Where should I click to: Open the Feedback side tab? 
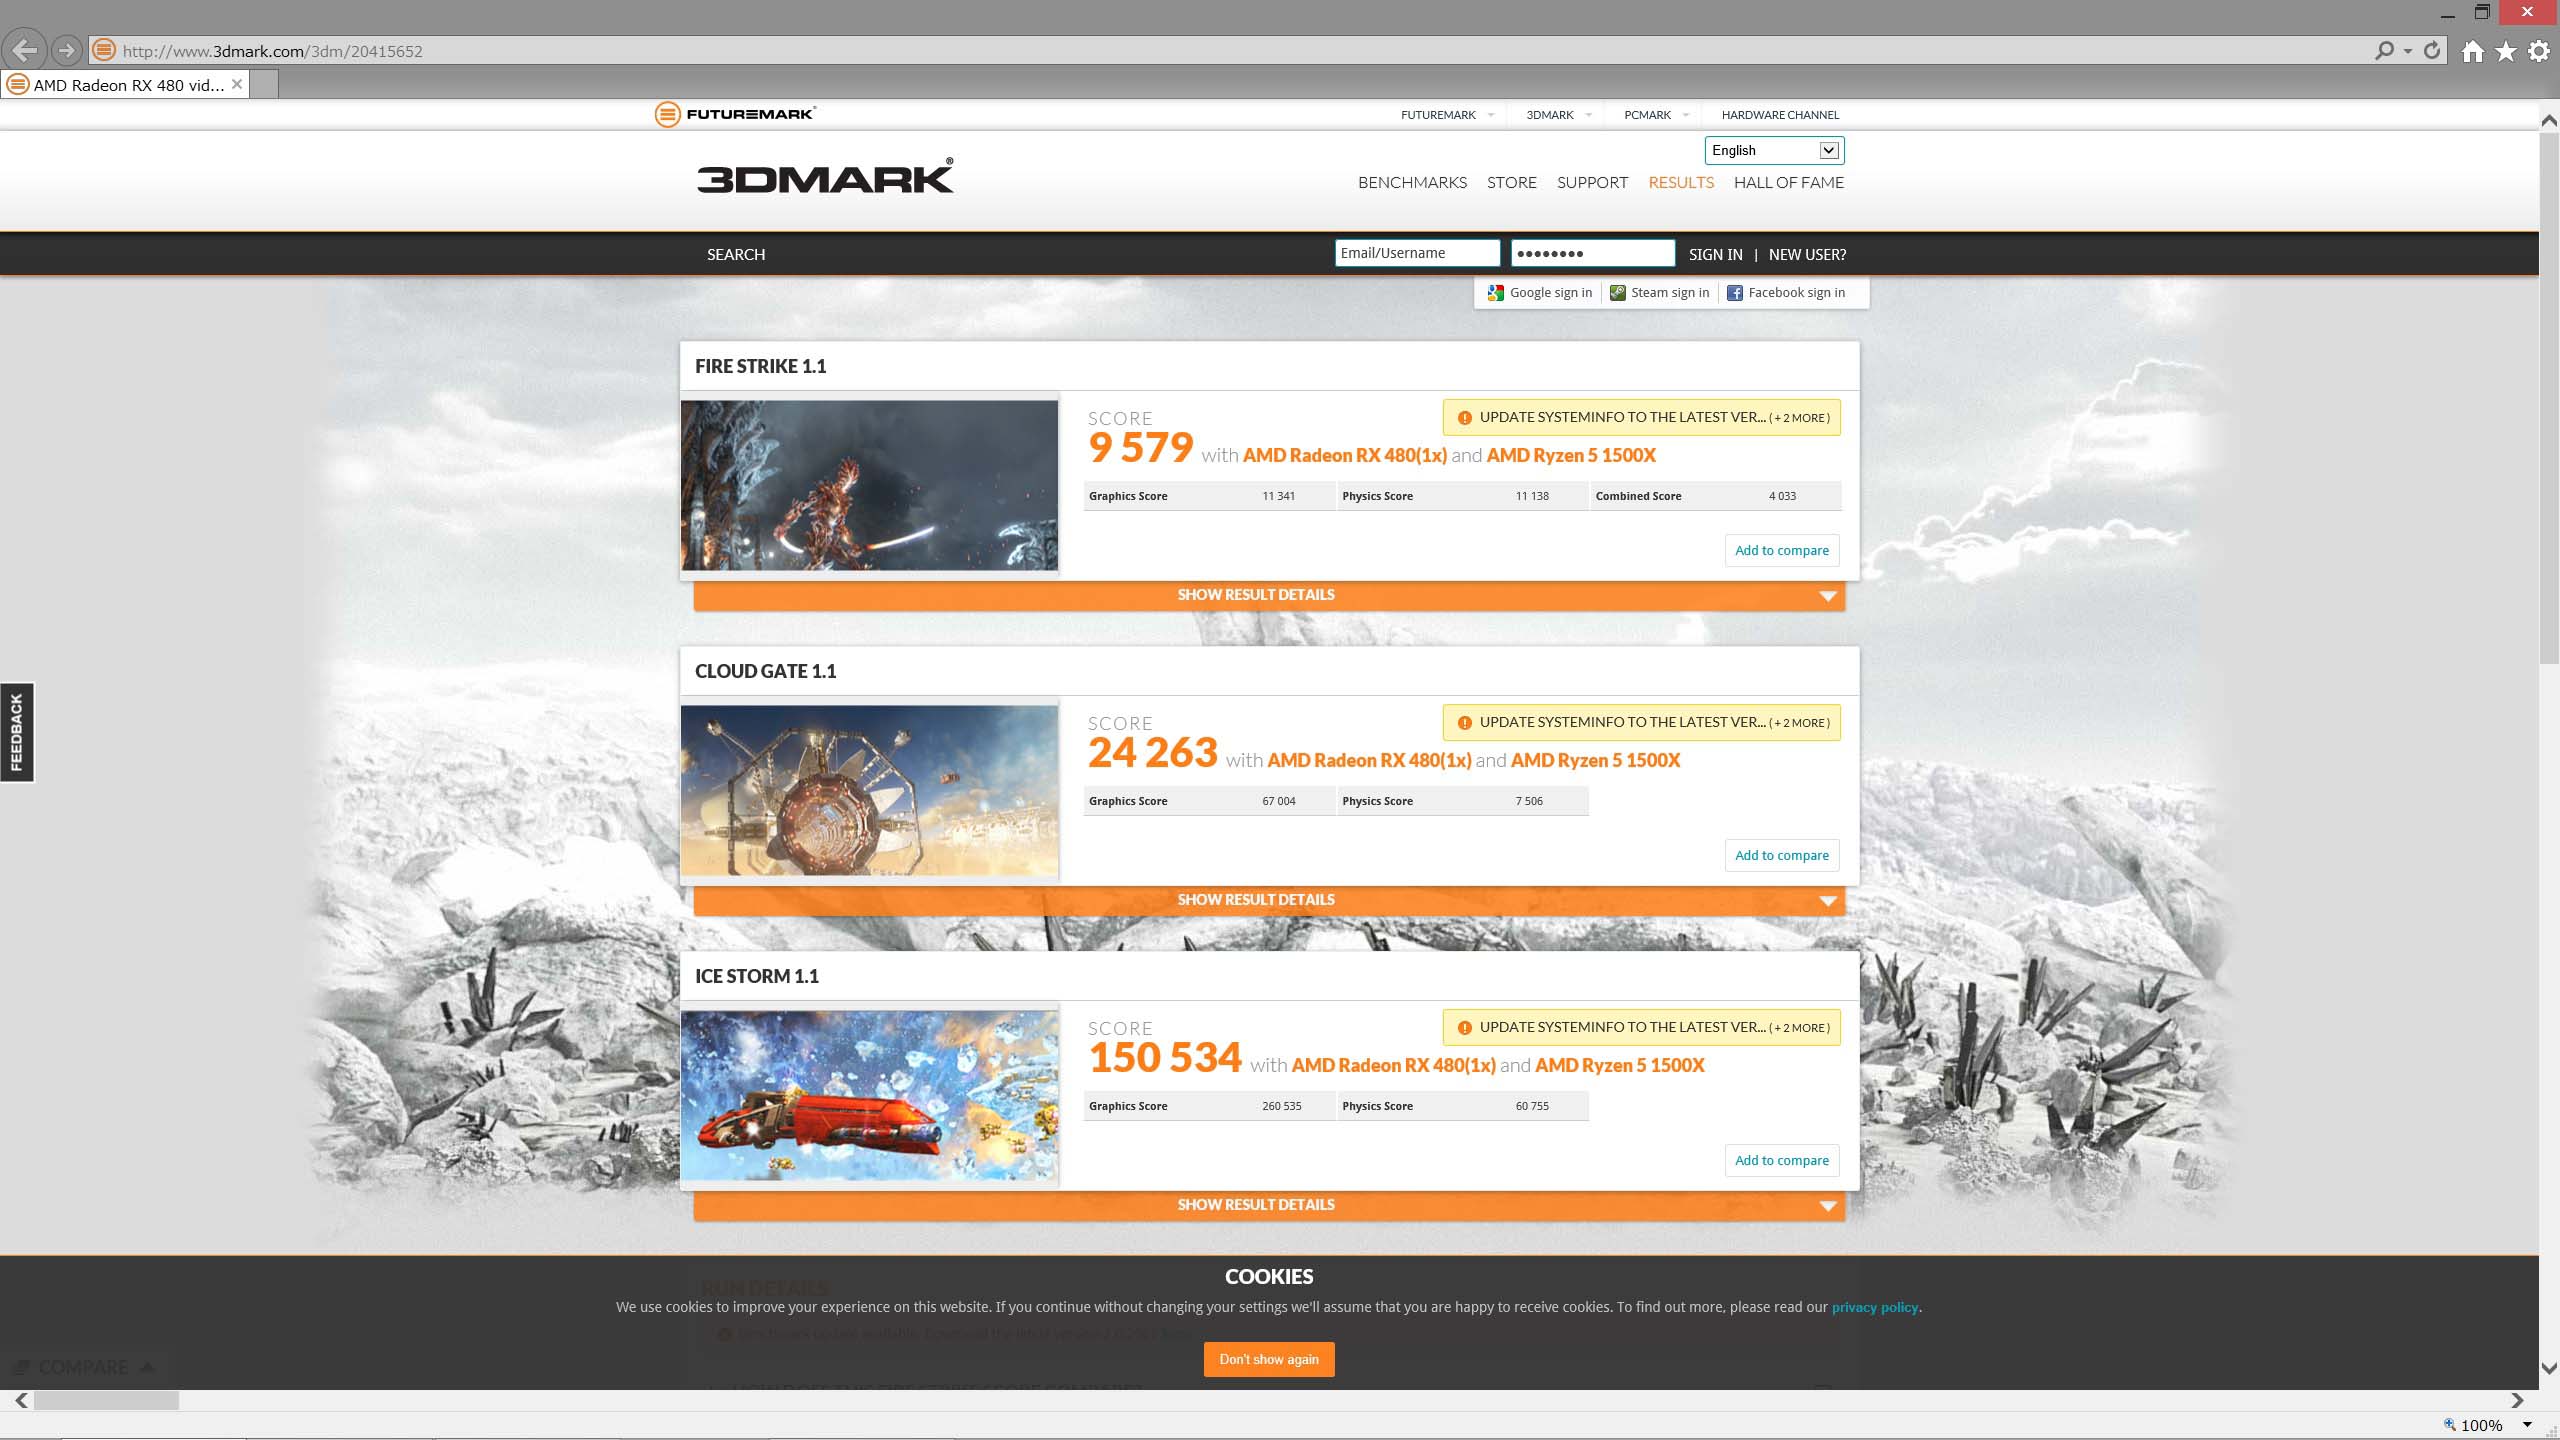click(x=17, y=732)
